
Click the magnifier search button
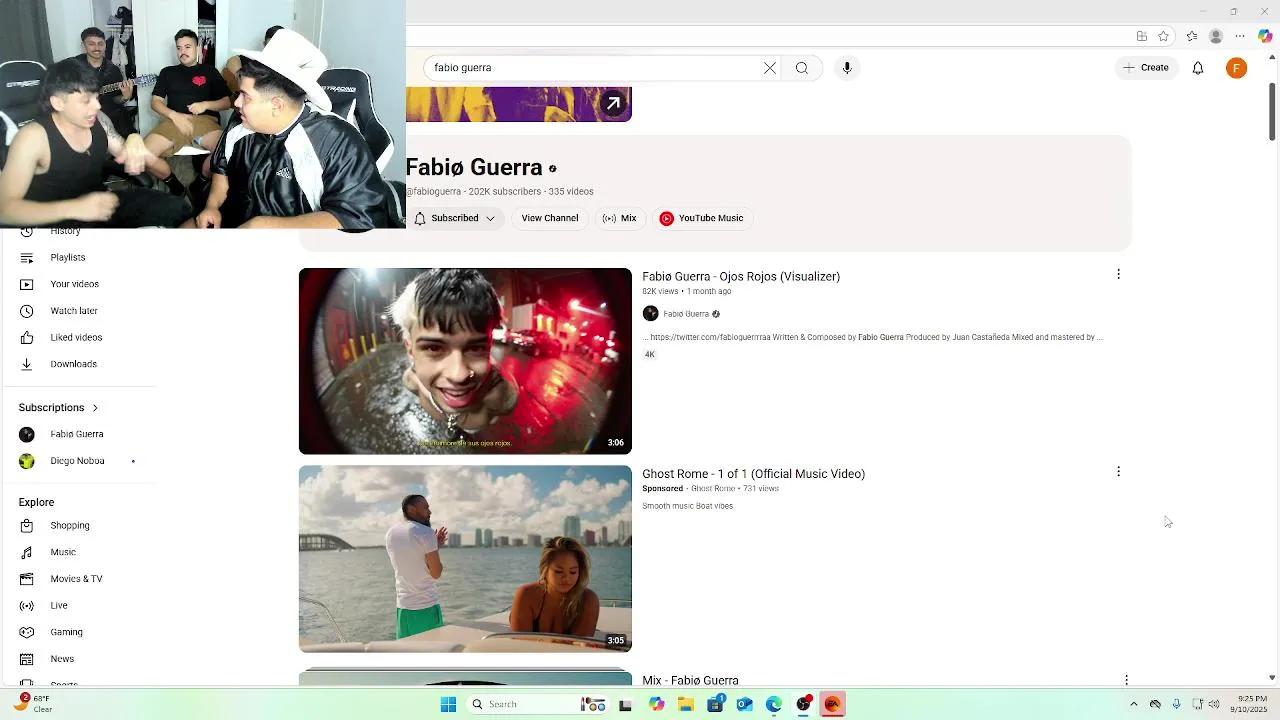coord(802,68)
